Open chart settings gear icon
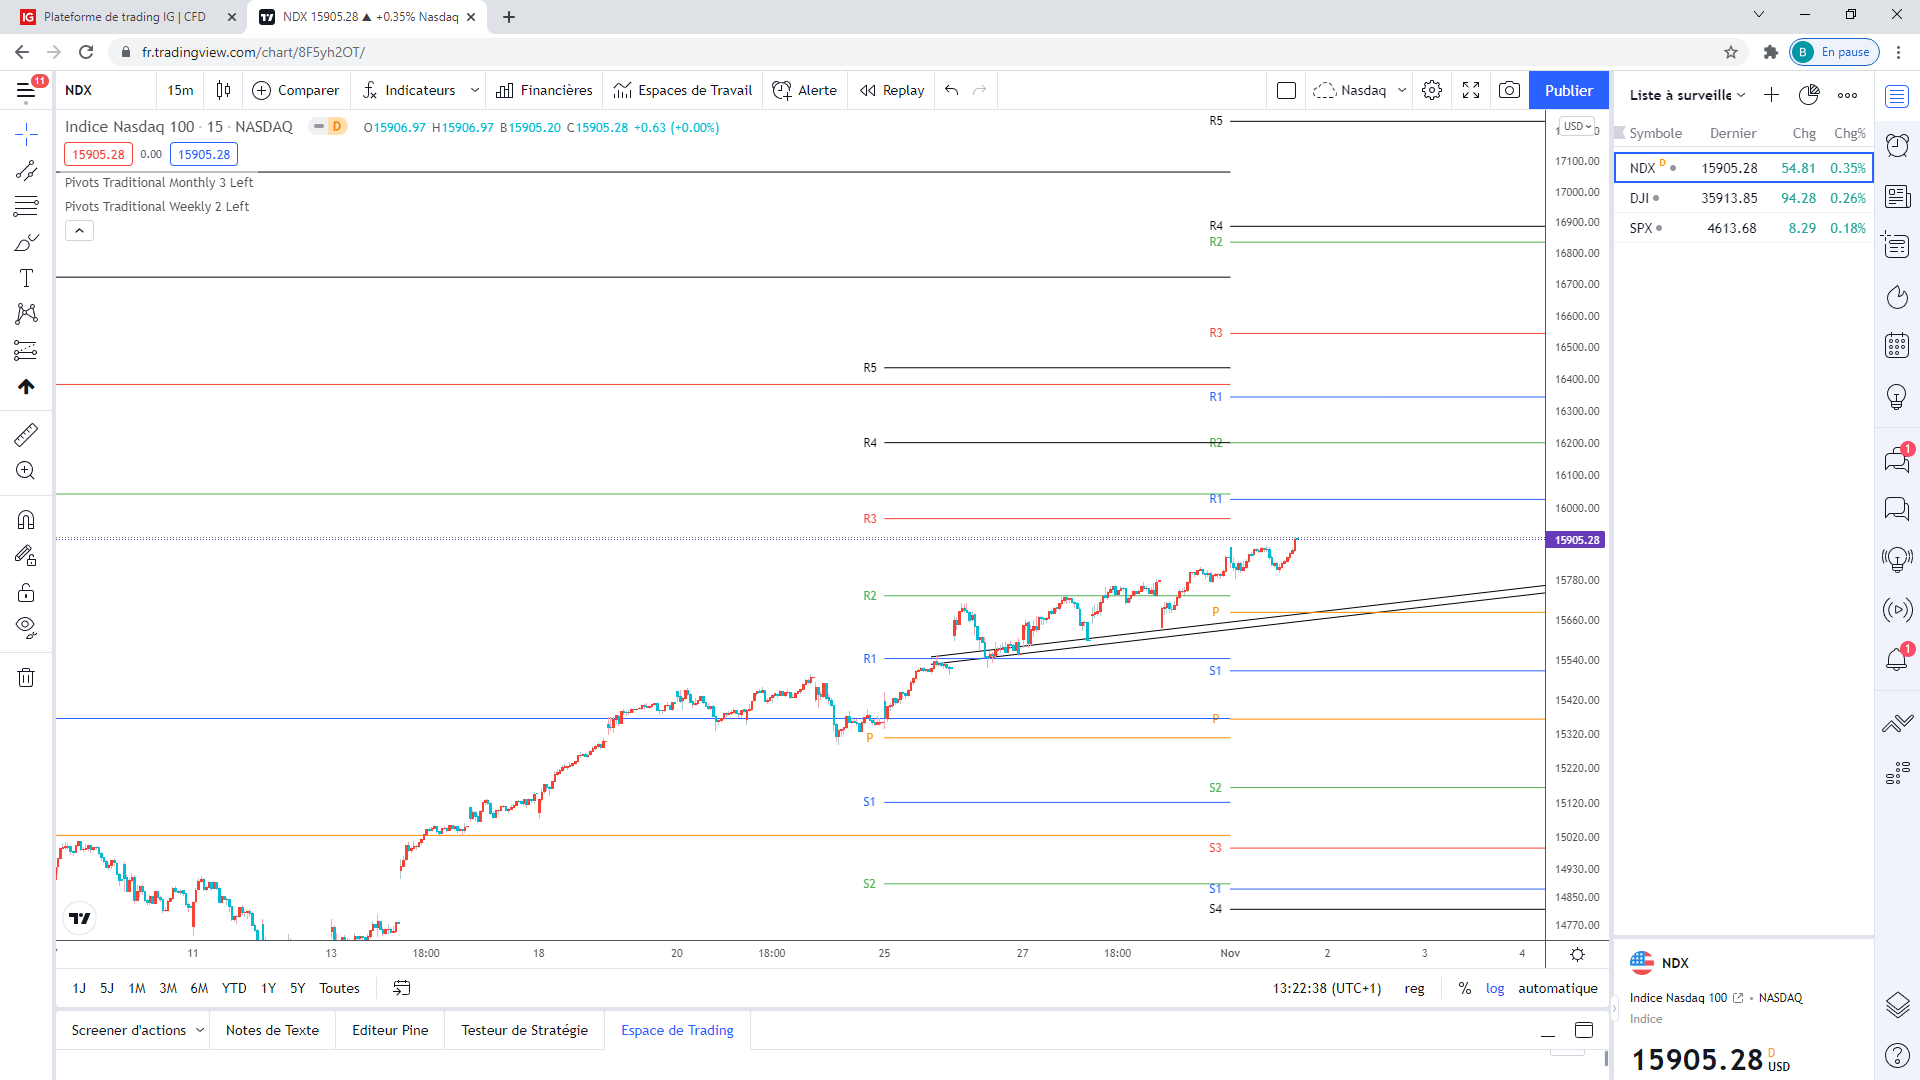The height and width of the screenshot is (1080, 1920). click(x=1432, y=90)
